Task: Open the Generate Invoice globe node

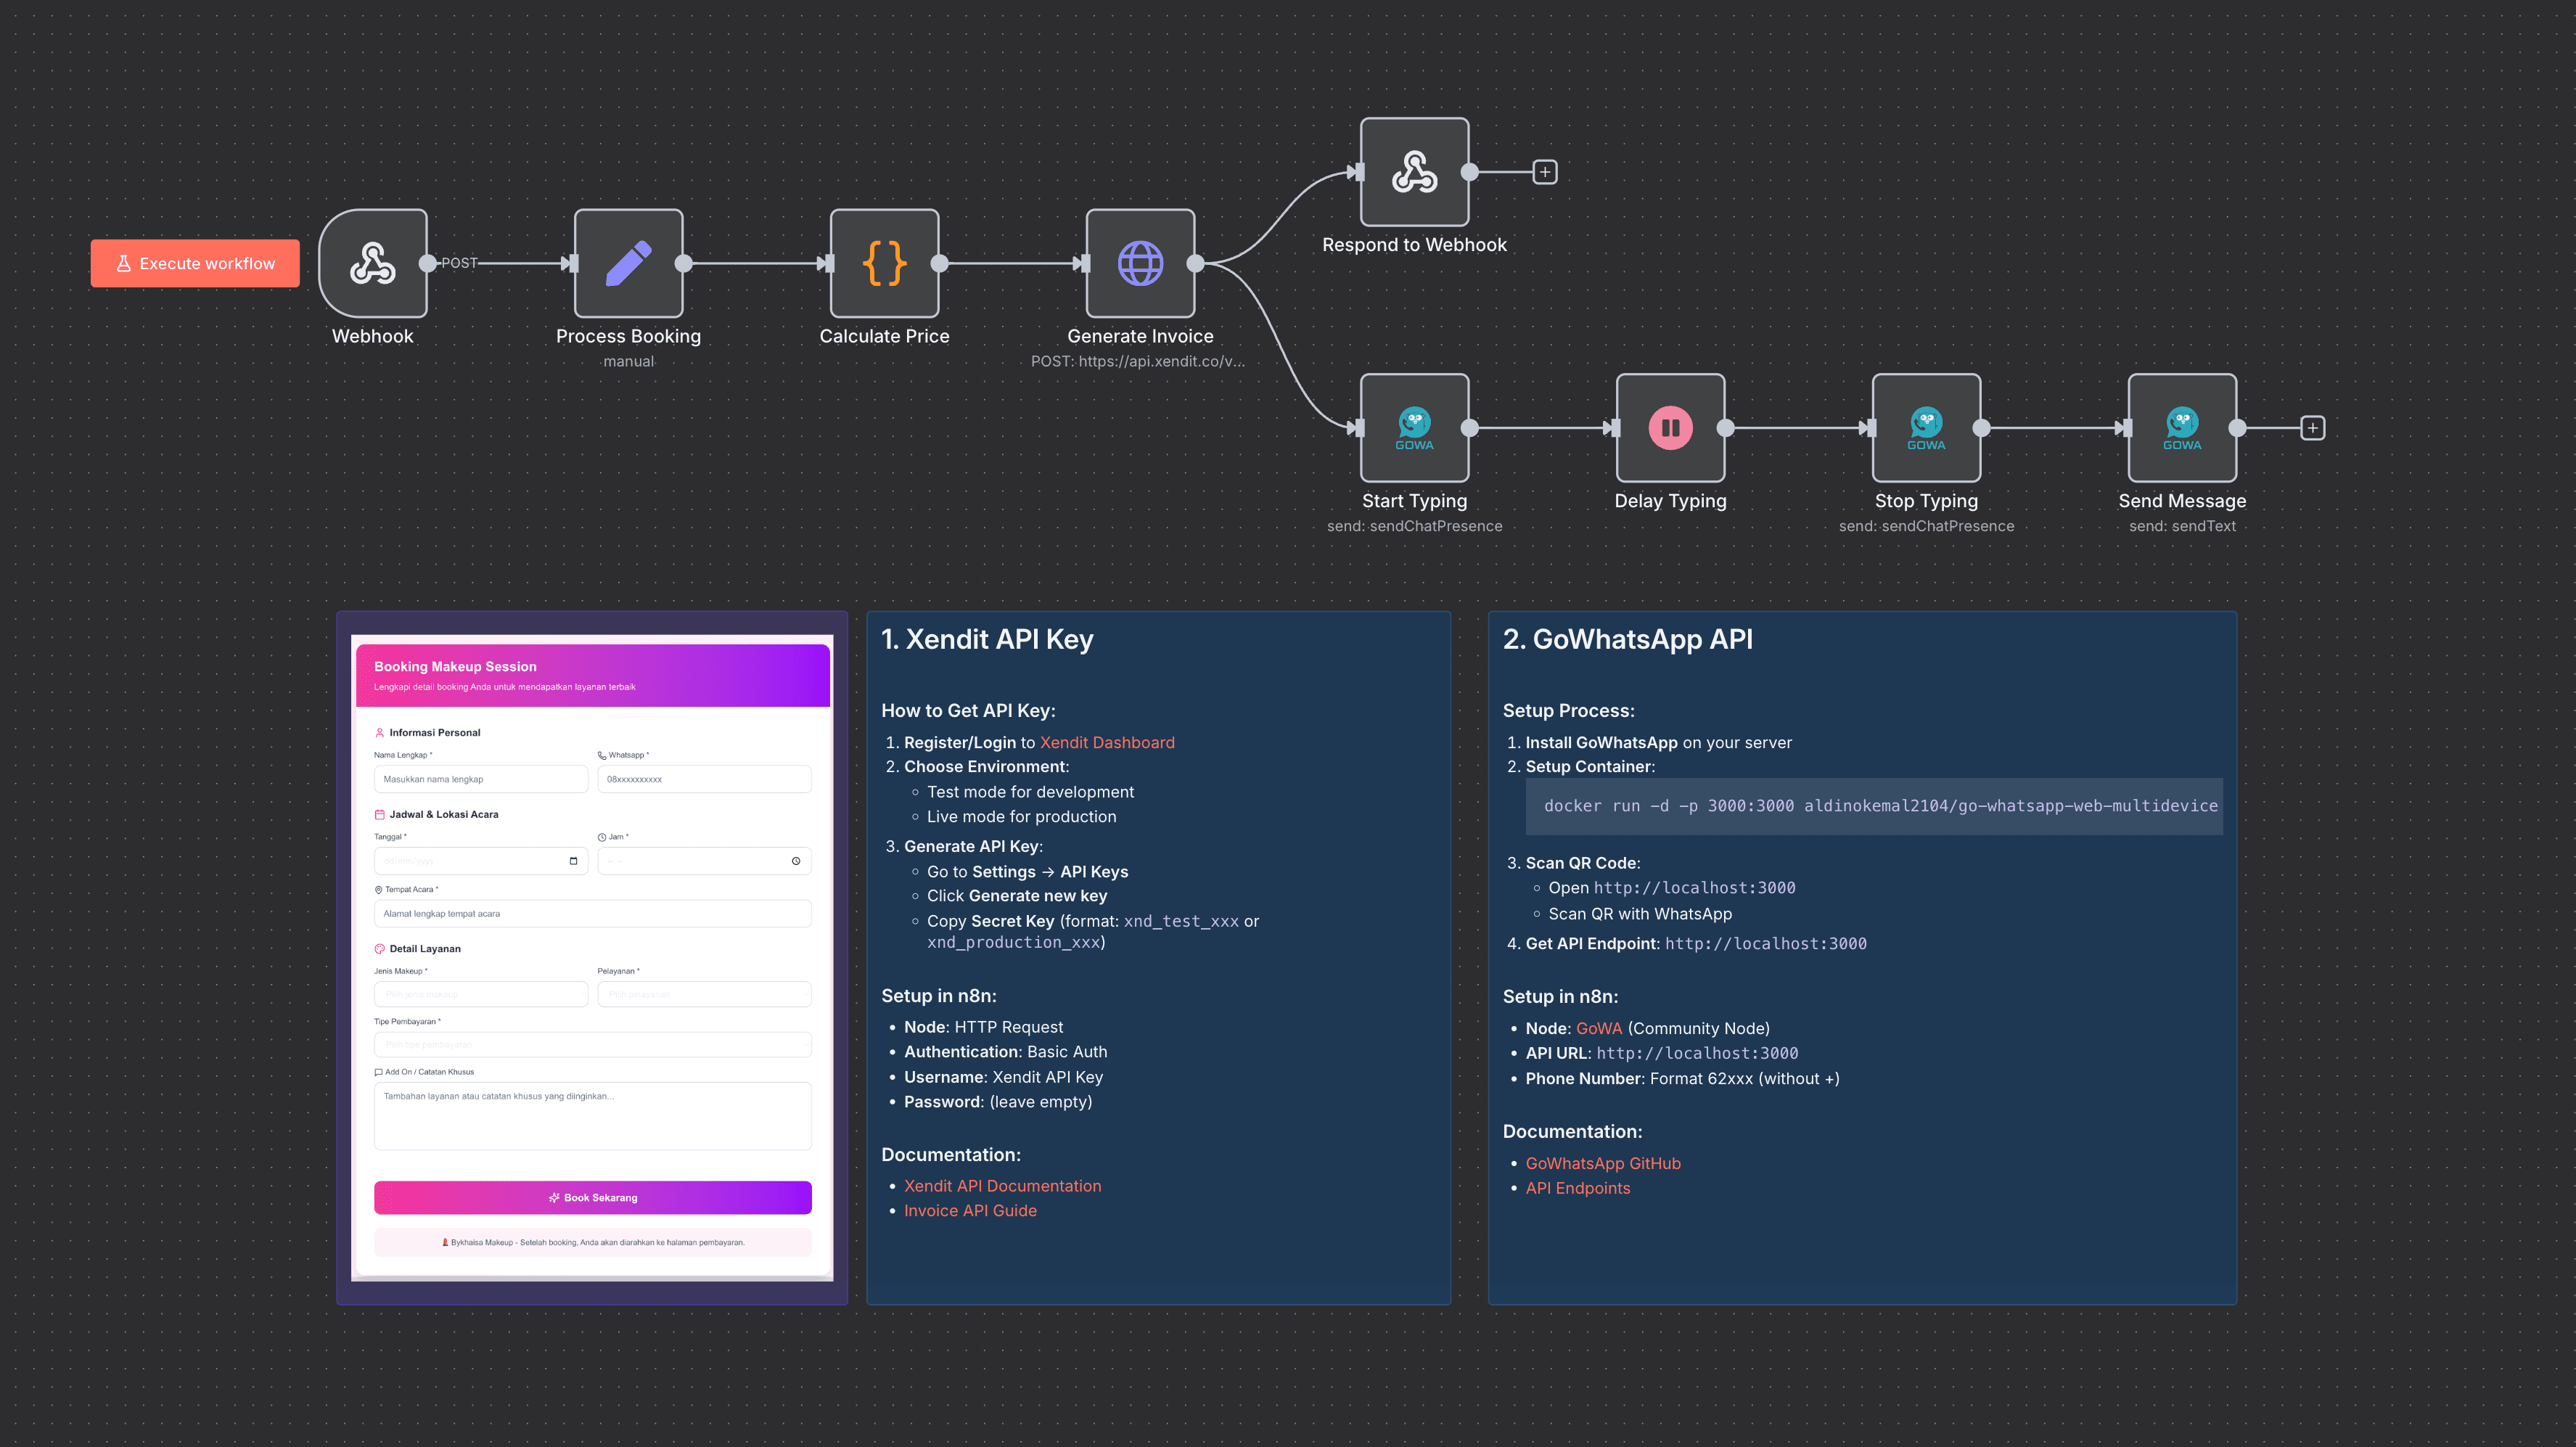Action: (1140, 263)
